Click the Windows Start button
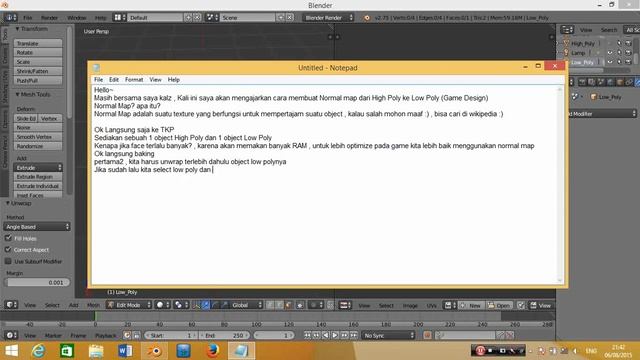This screenshot has width=640, height=360. (11, 351)
